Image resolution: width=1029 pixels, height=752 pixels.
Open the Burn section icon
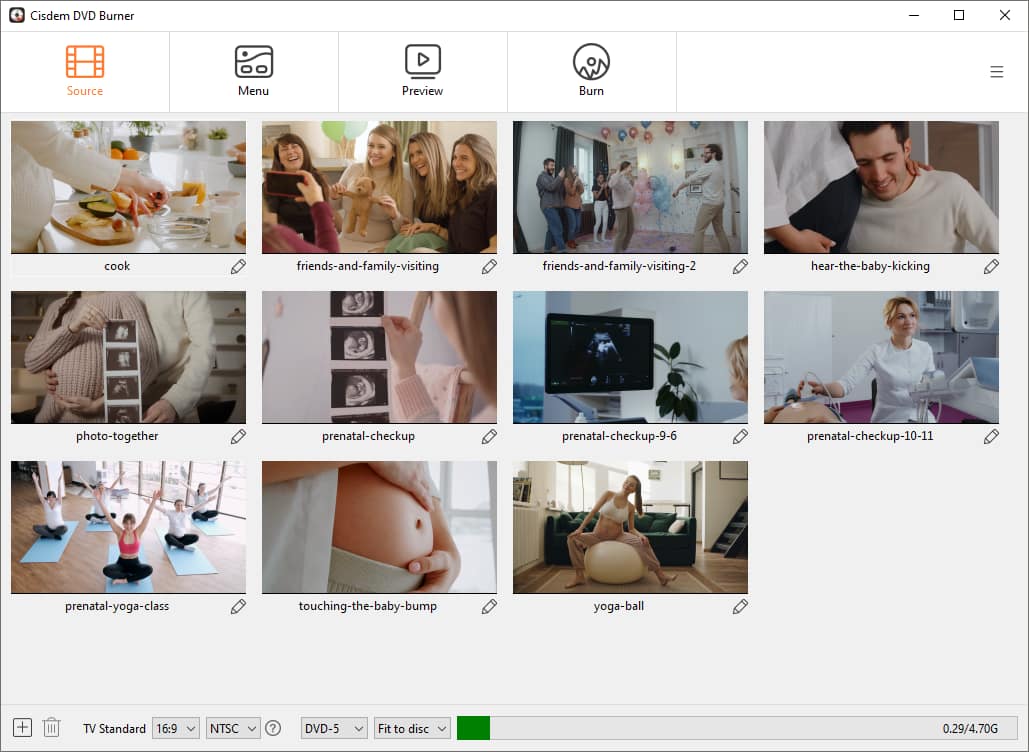coord(590,70)
